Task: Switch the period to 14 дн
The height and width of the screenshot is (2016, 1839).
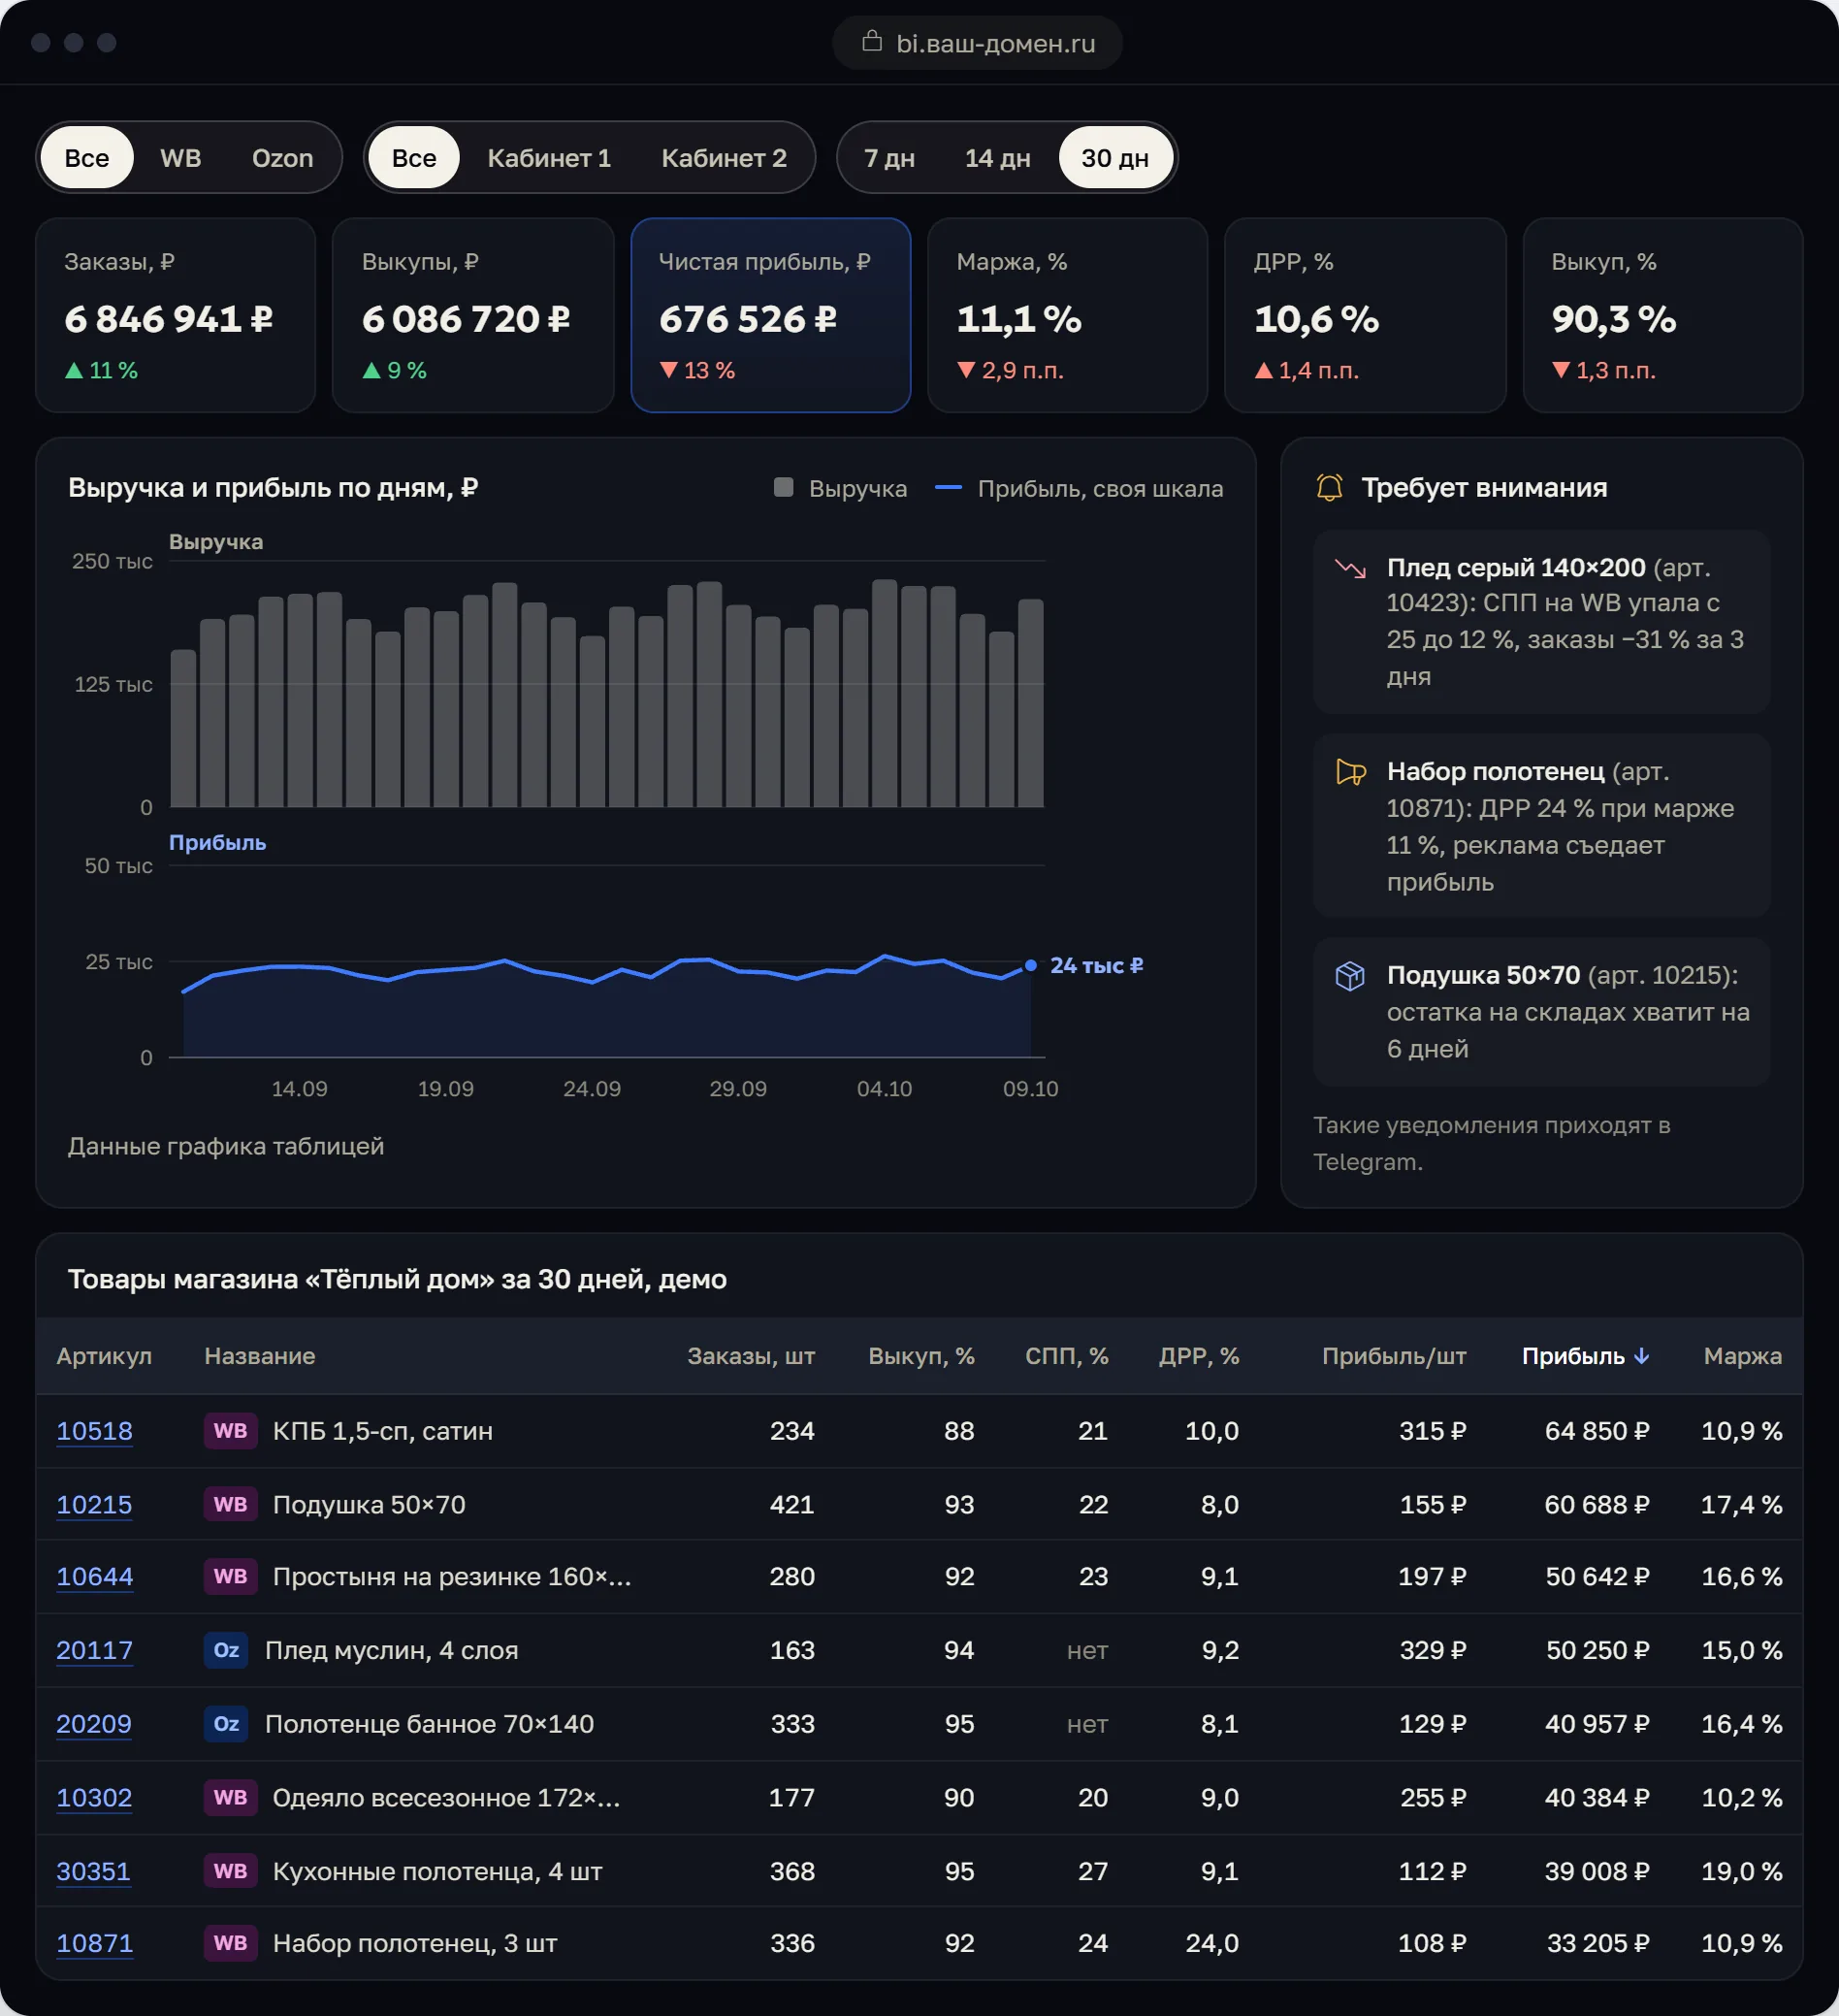Action: pos(997,158)
